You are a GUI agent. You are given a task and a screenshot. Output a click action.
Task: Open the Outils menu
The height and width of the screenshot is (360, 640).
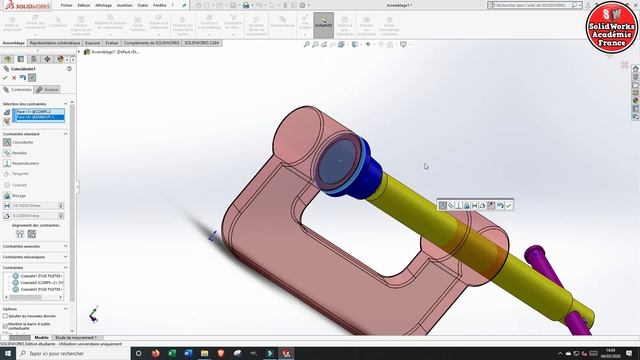click(x=142, y=5)
